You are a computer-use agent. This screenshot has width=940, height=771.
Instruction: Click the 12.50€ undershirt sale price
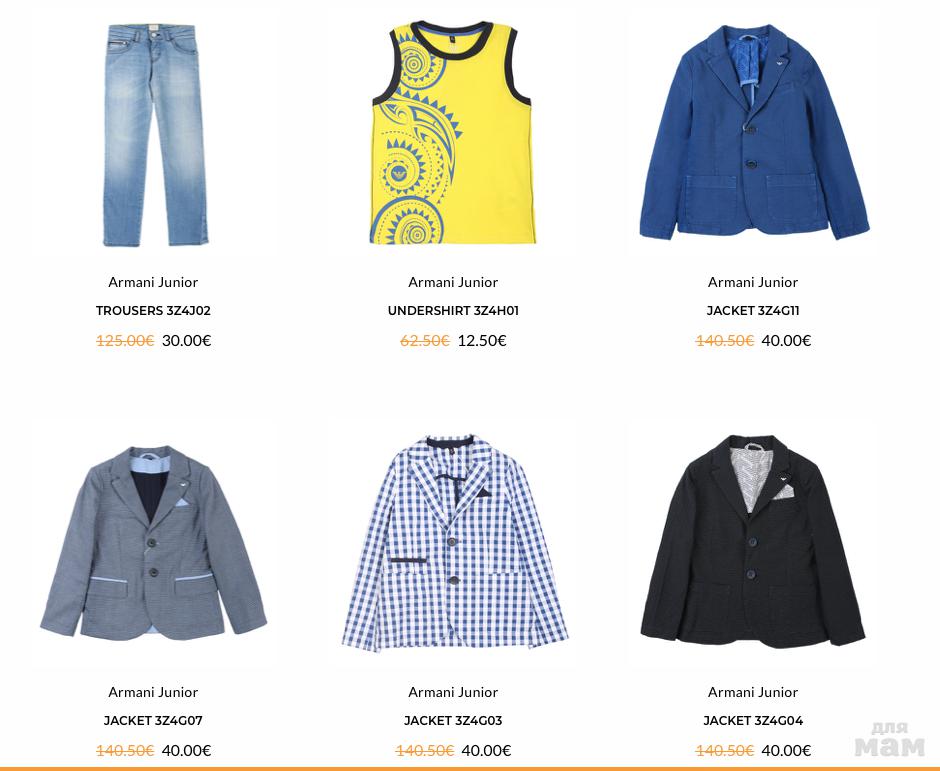click(482, 341)
